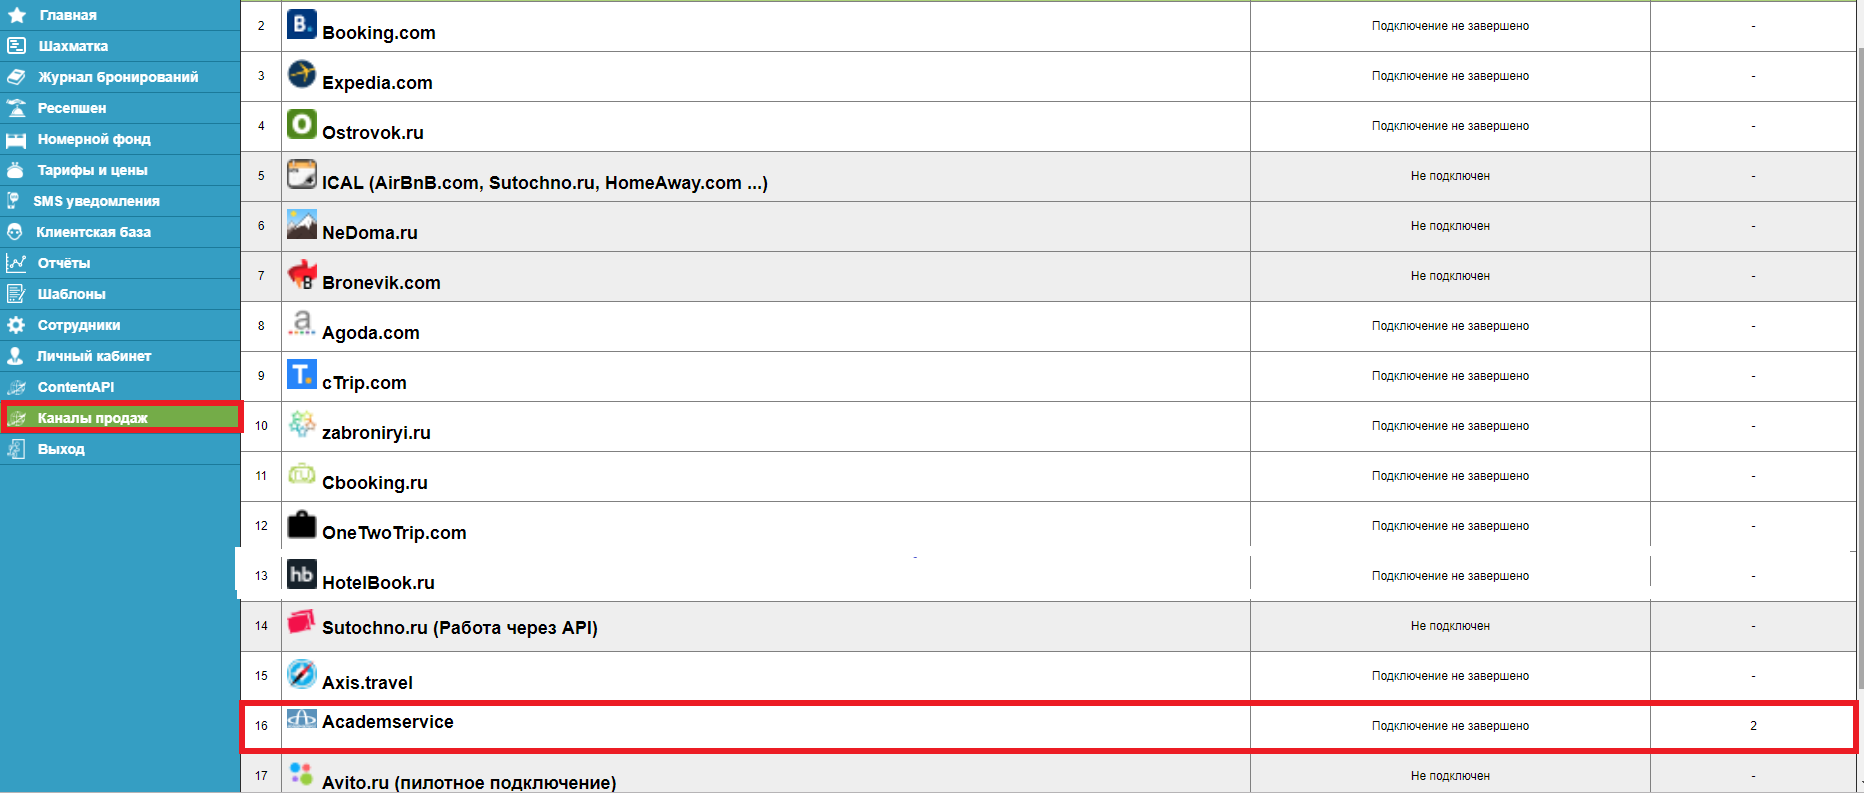Click the Шаблоны document icon
Viewport: 1864px width, 796px height.
pos(16,294)
